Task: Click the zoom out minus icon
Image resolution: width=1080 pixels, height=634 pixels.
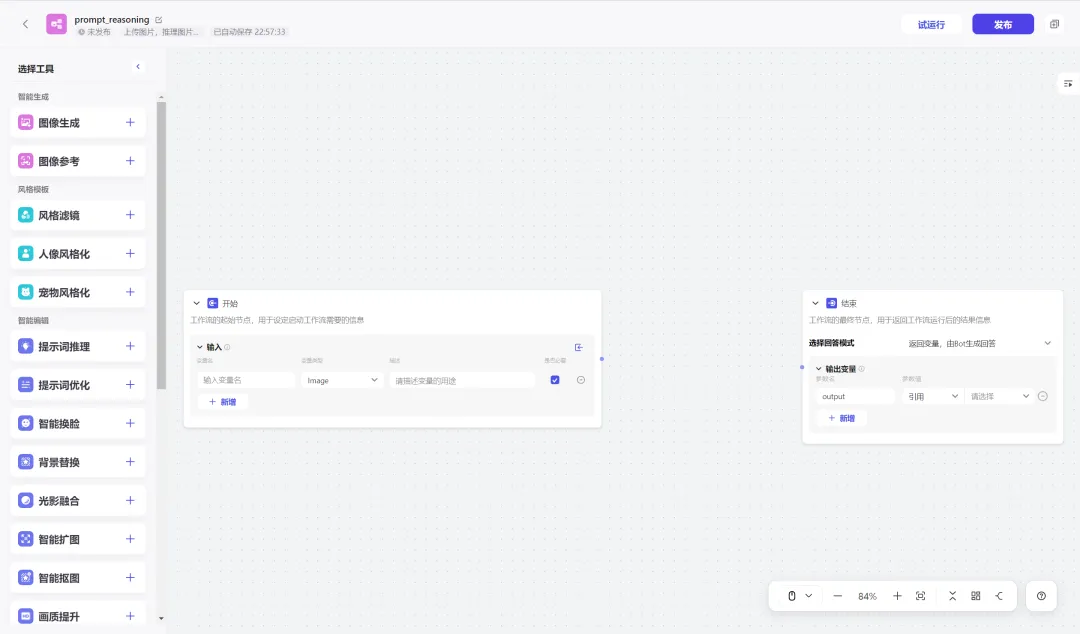Action: (838, 596)
